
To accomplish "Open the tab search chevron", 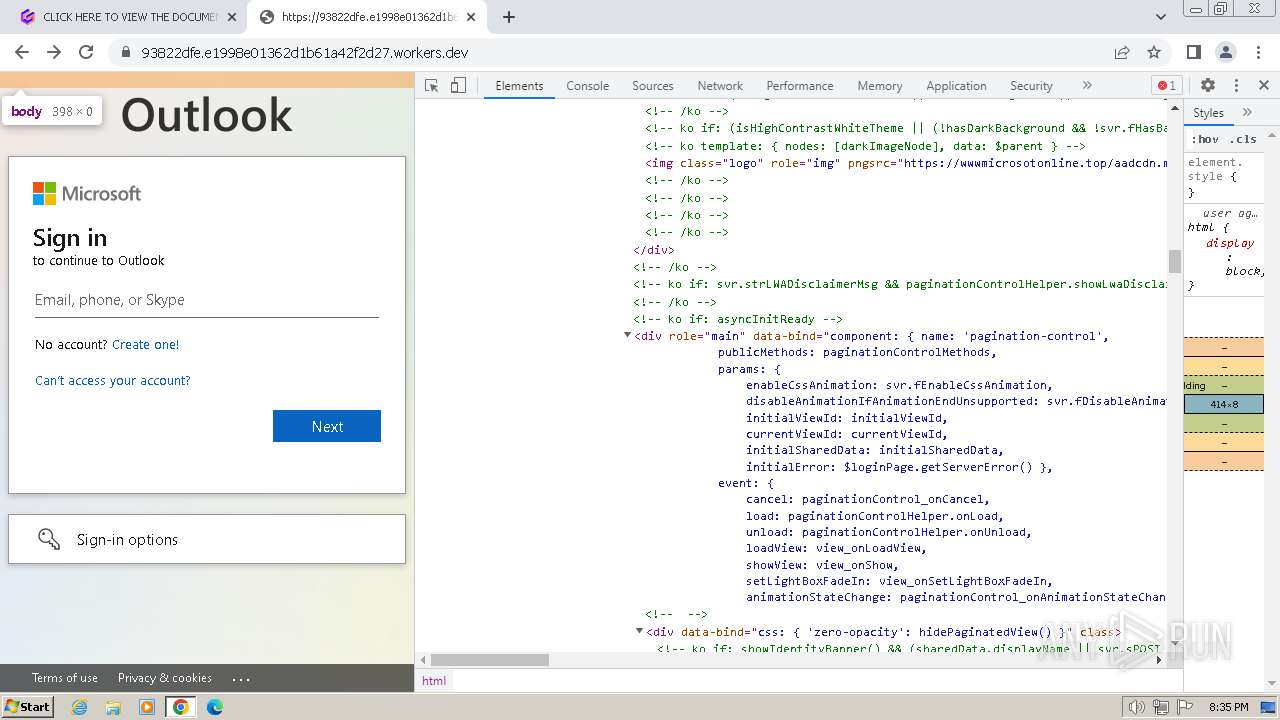I will pyautogui.click(x=1161, y=17).
